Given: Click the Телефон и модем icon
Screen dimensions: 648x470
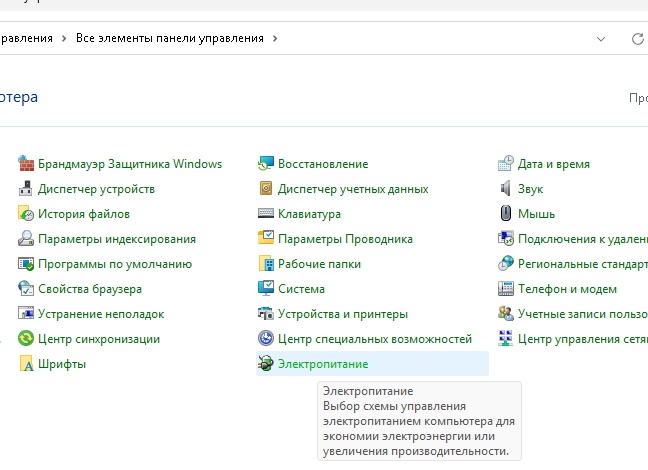Looking at the screenshot, I should pos(506,289).
